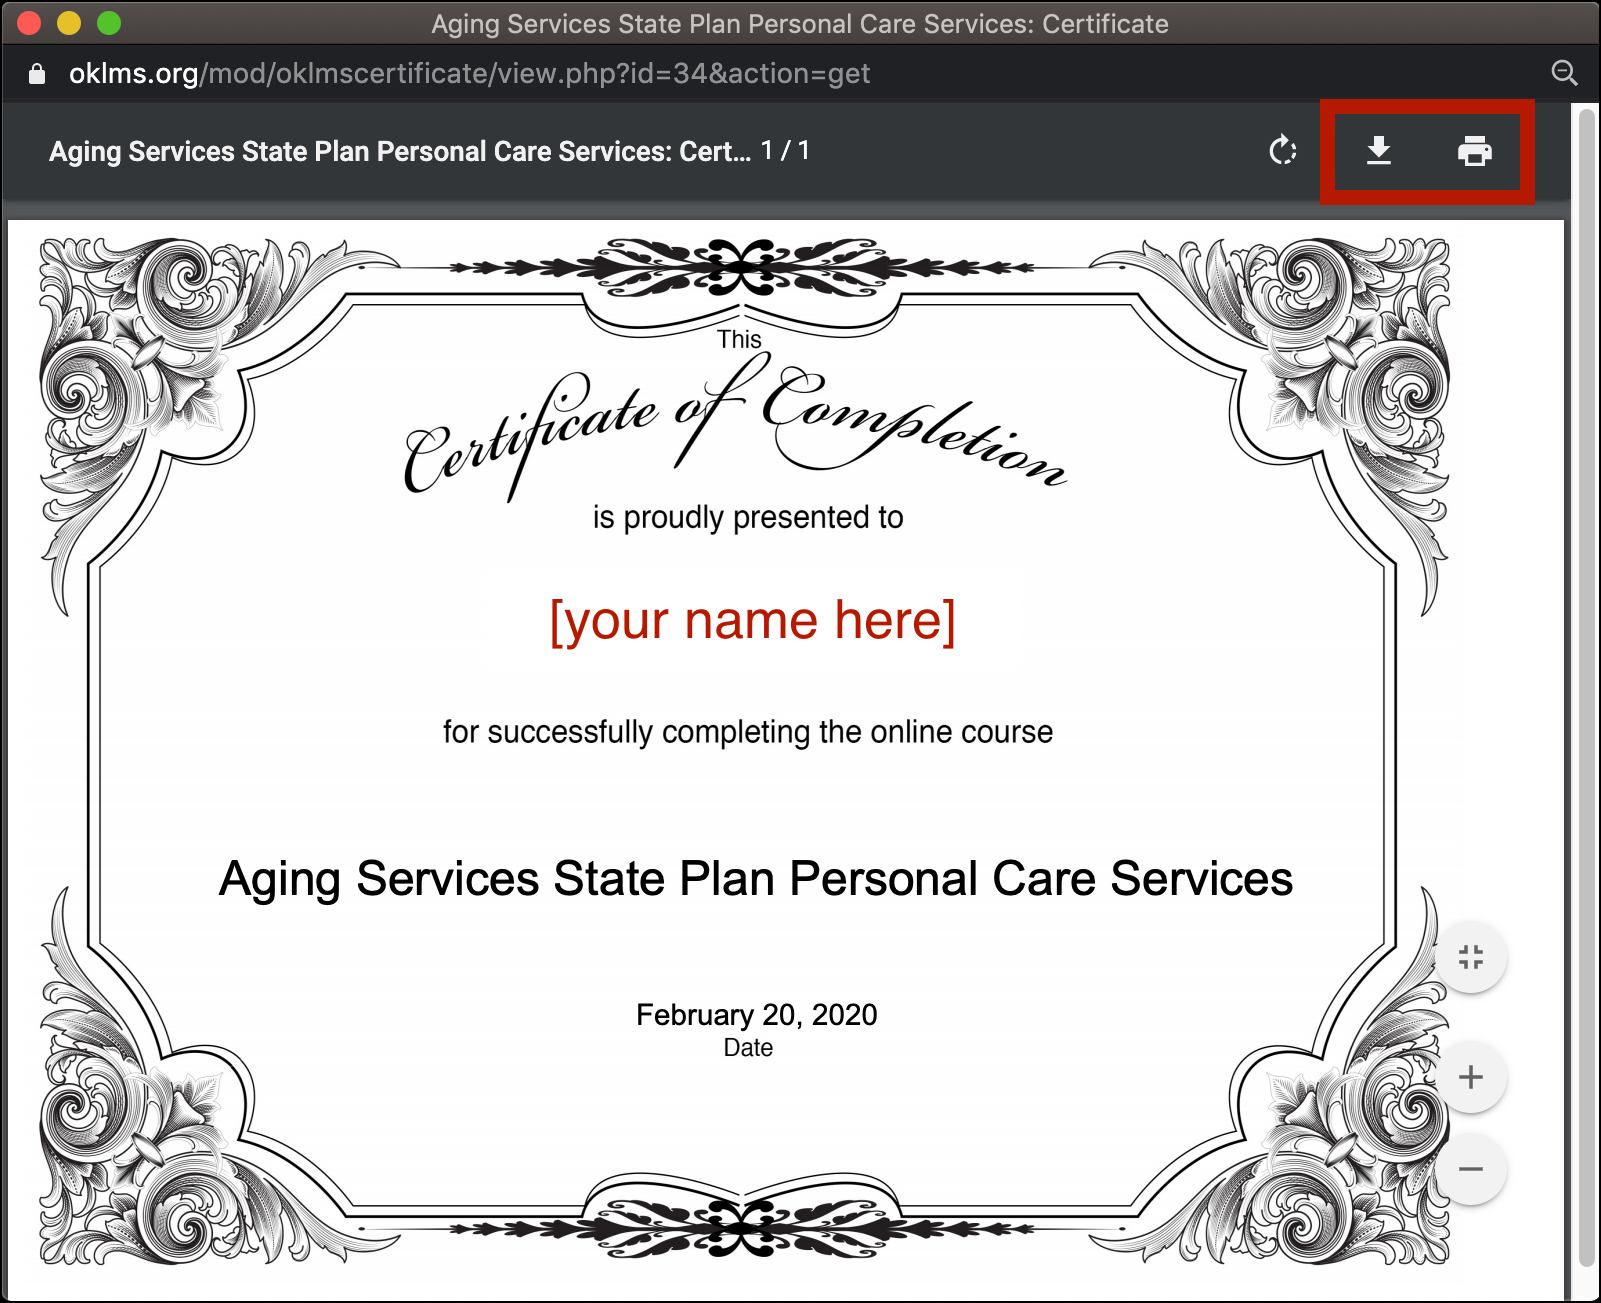Rotate the certificate page
The image size is (1601, 1303).
[1283, 152]
